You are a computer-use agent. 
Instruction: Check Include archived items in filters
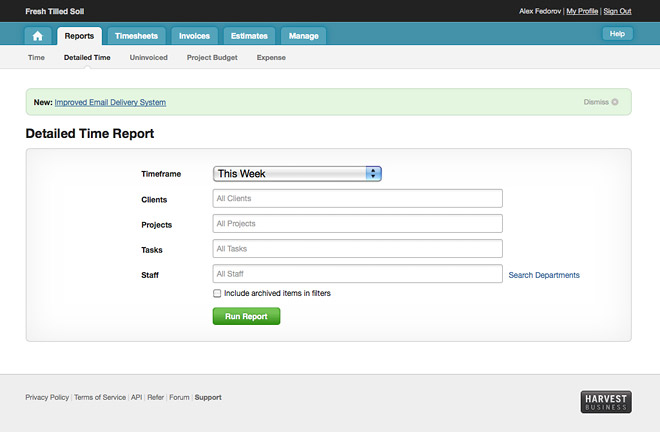point(217,293)
